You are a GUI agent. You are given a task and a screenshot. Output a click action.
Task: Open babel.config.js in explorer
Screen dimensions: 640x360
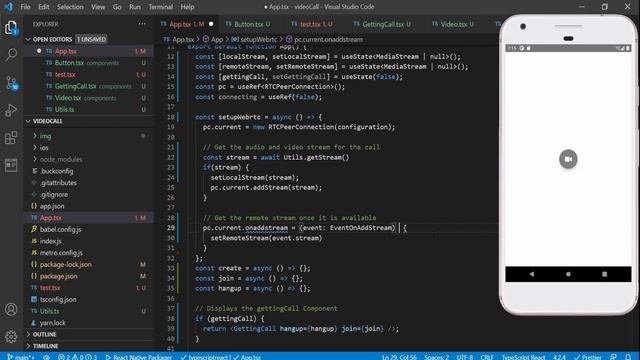click(60, 229)
